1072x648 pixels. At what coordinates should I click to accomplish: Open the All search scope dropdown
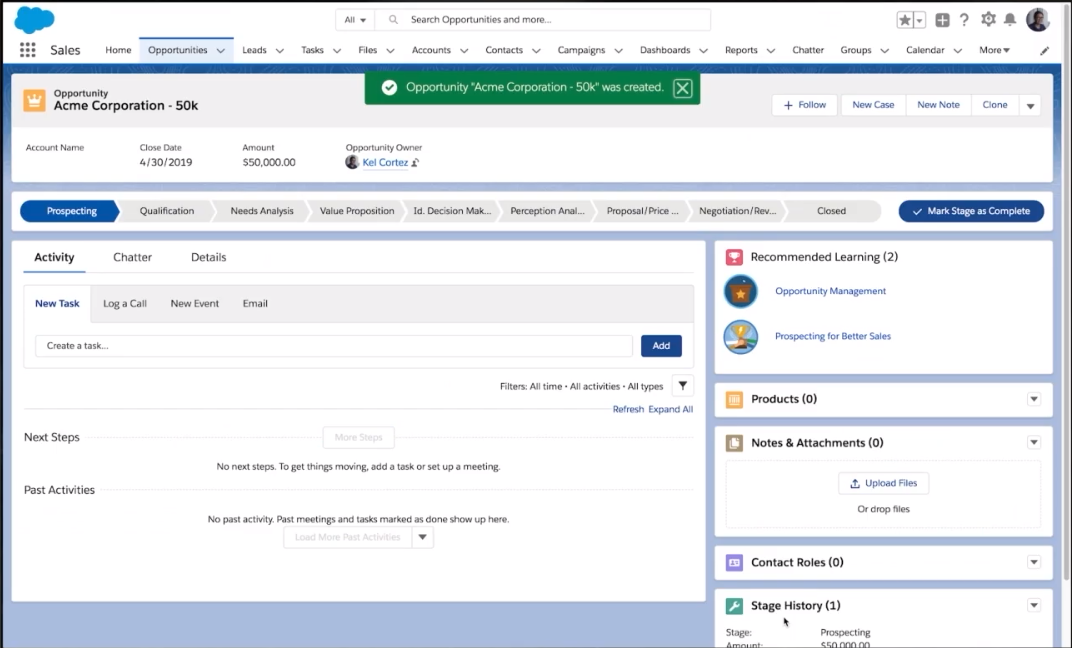[355, 20]
